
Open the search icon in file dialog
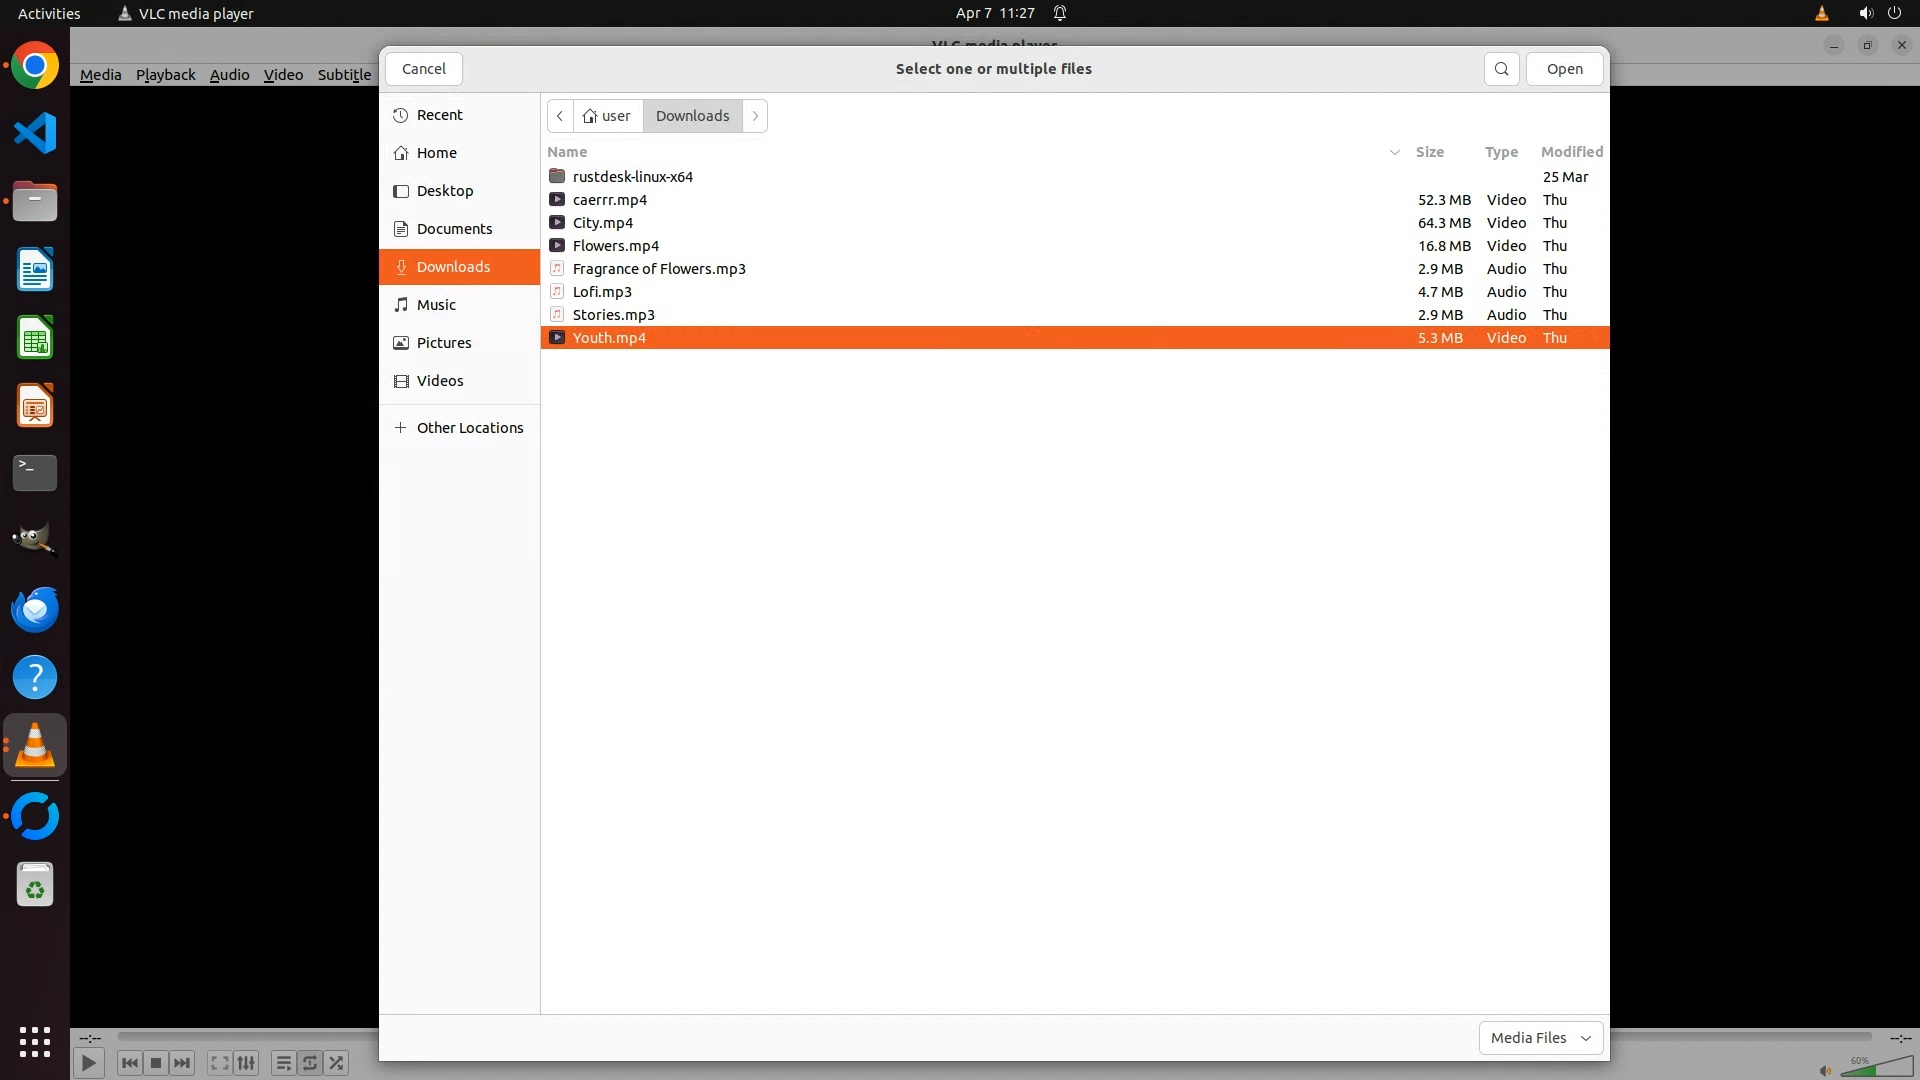point(1501,69)
